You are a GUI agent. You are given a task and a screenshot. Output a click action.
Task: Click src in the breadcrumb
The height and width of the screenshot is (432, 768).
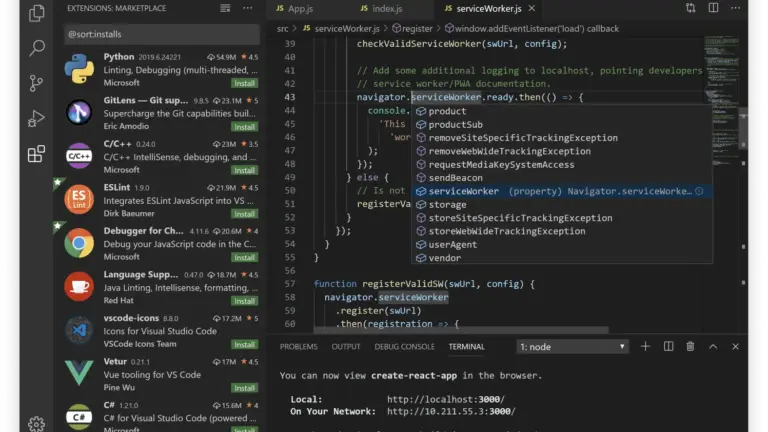coord(283,29)
